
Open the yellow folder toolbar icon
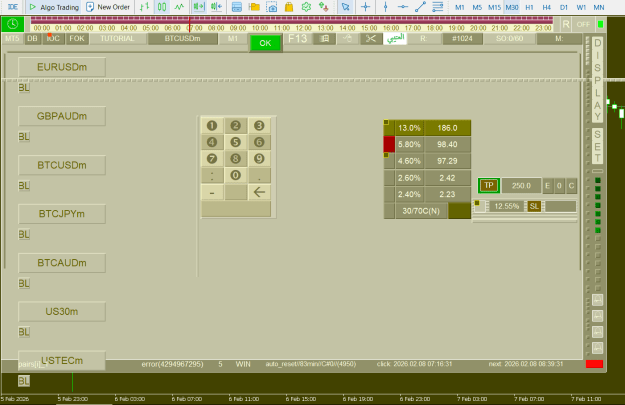254,7
